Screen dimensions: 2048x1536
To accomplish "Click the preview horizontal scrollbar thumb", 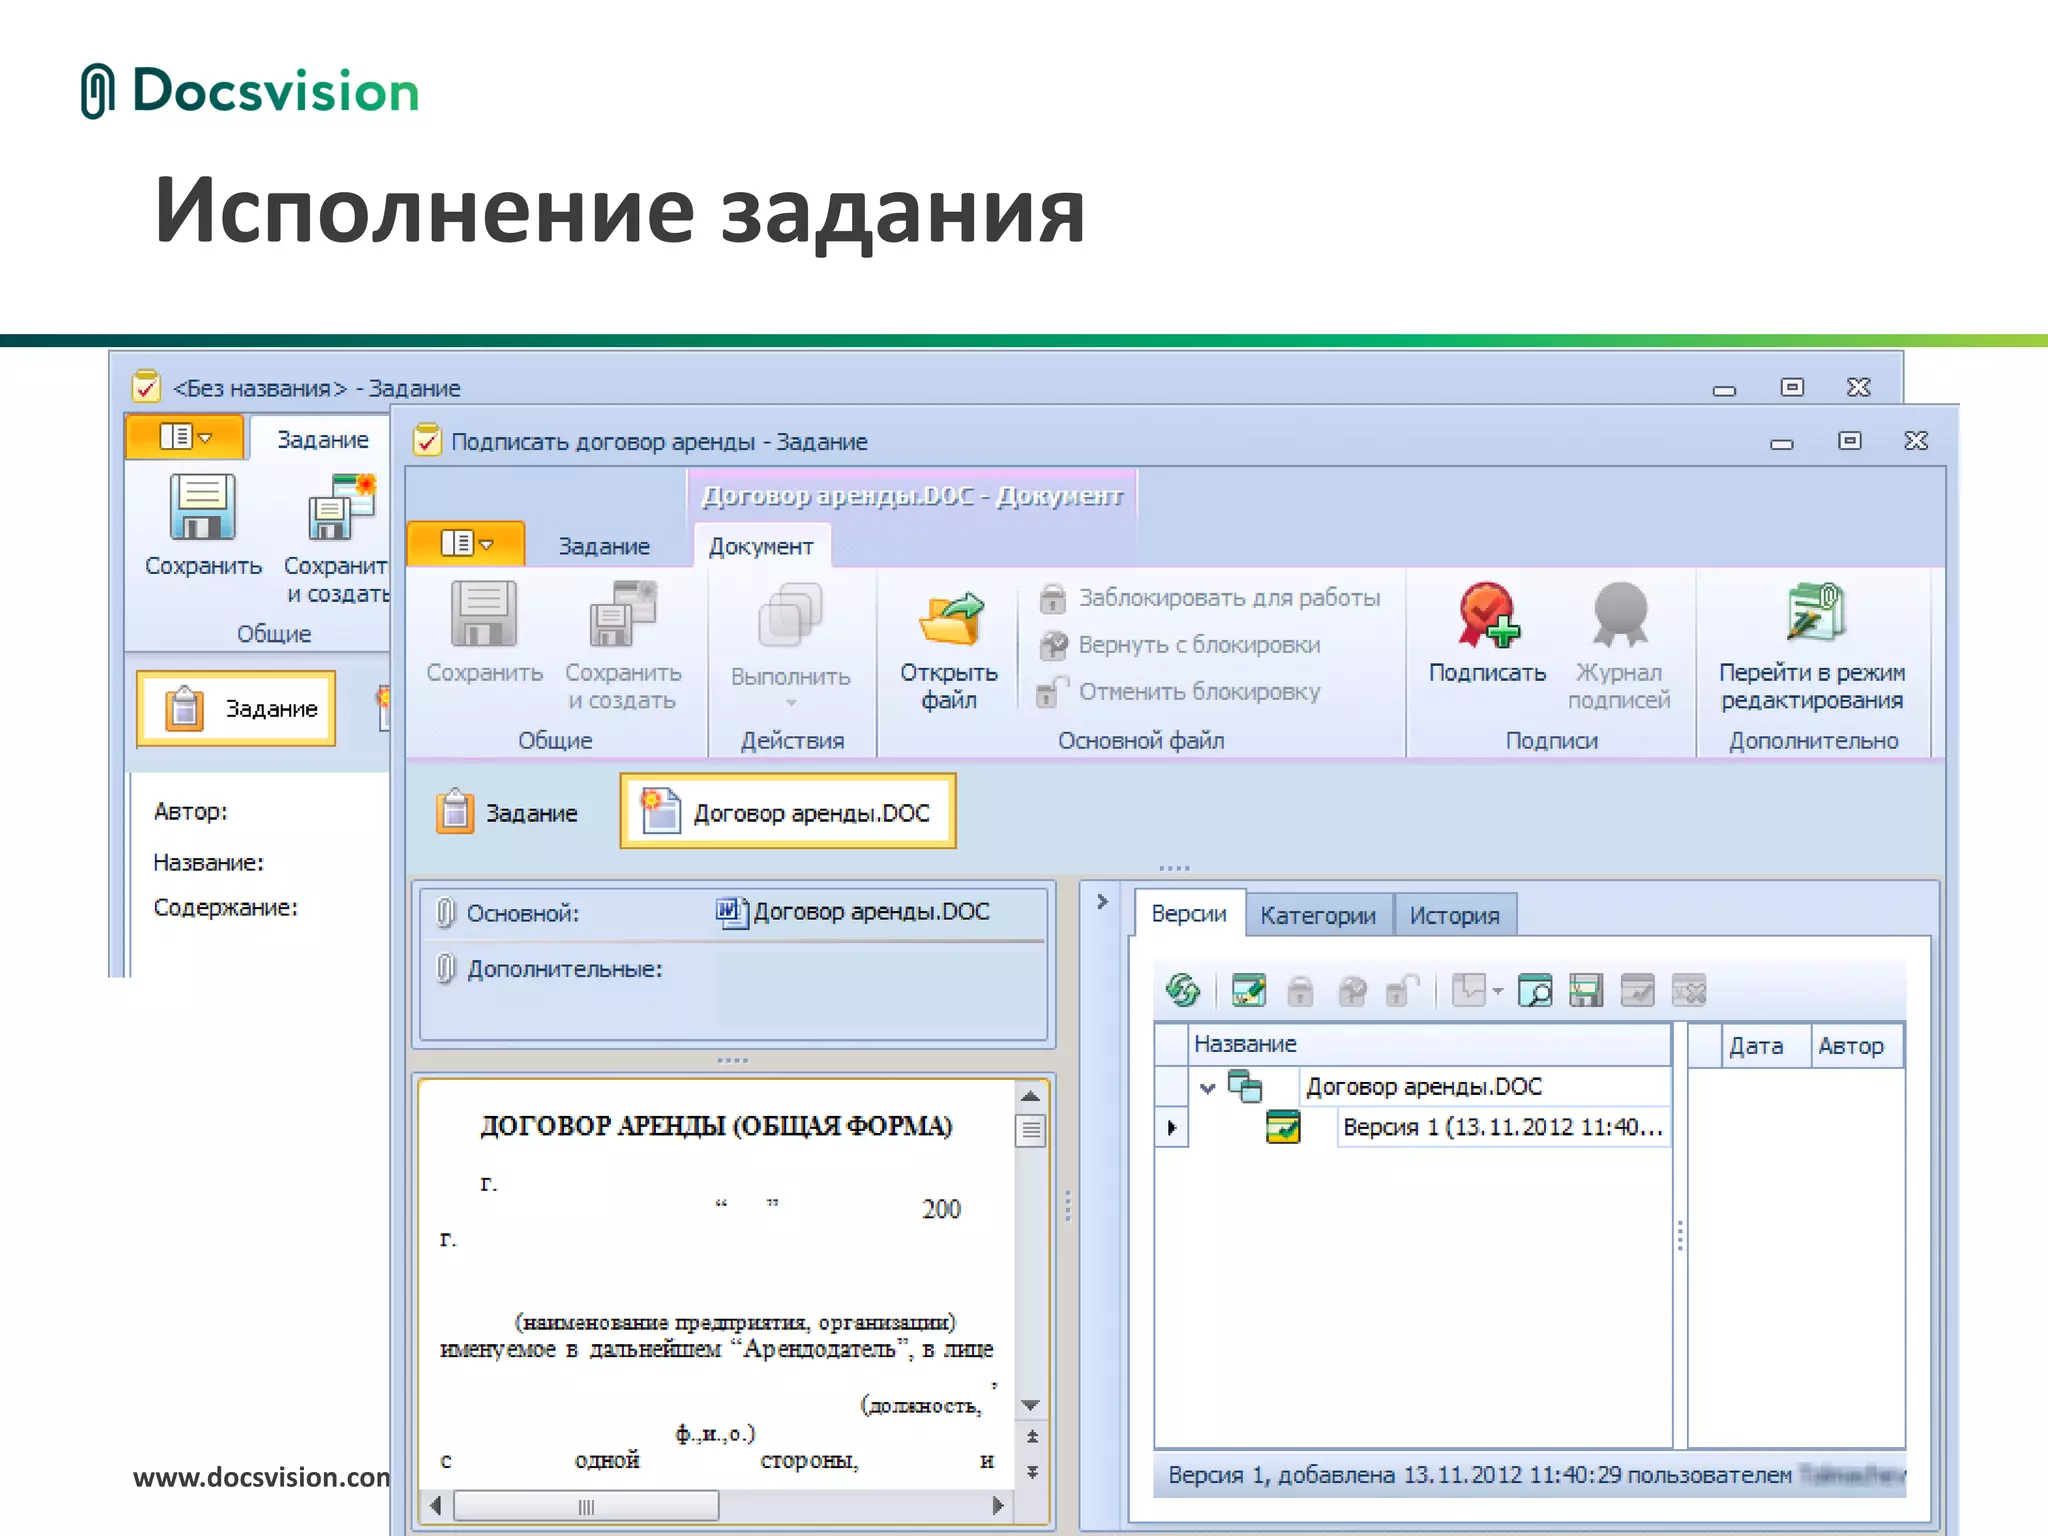I will (586, 1506).
